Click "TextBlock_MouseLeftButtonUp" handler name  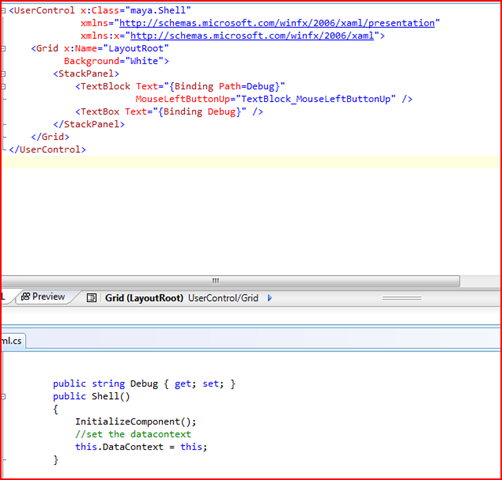click(316, 99)
